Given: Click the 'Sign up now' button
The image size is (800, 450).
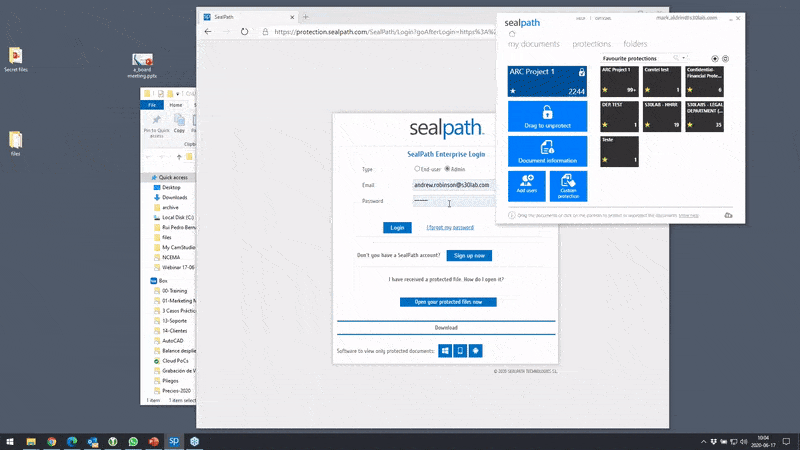Looking at the screenshot, I should click(469, 255).
